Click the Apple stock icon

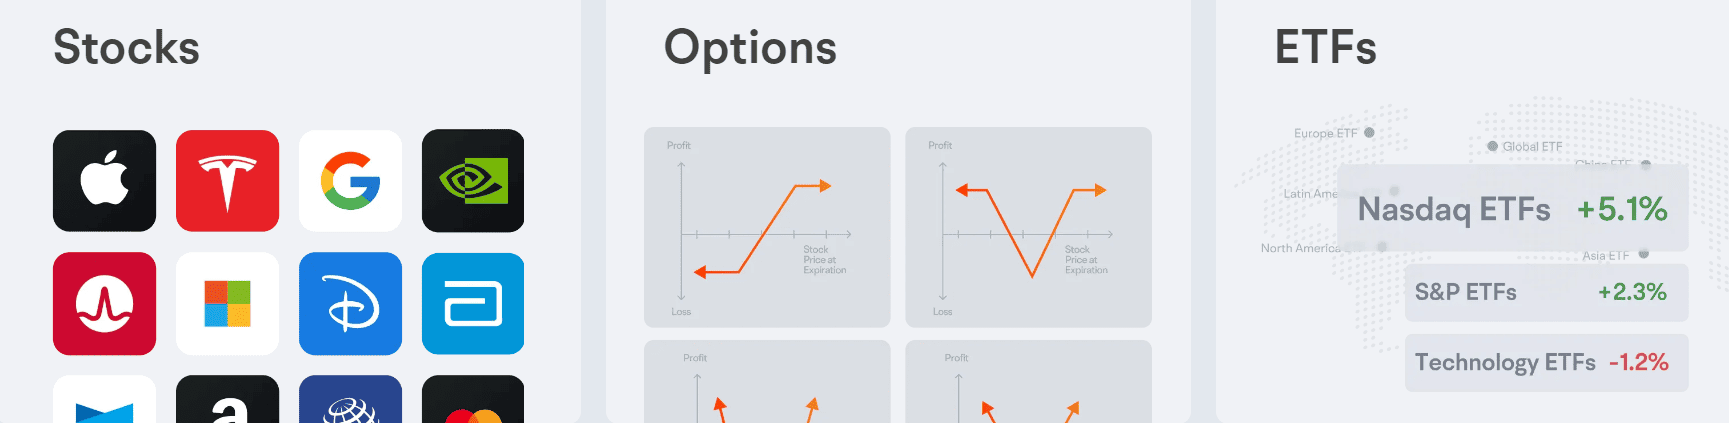point(104,181)
